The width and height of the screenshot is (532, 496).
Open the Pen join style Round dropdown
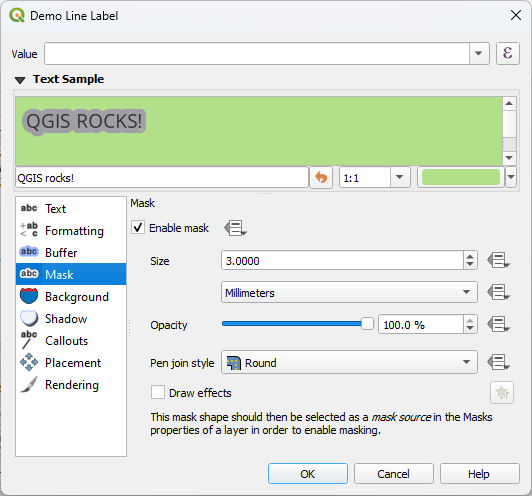(349, 362)
